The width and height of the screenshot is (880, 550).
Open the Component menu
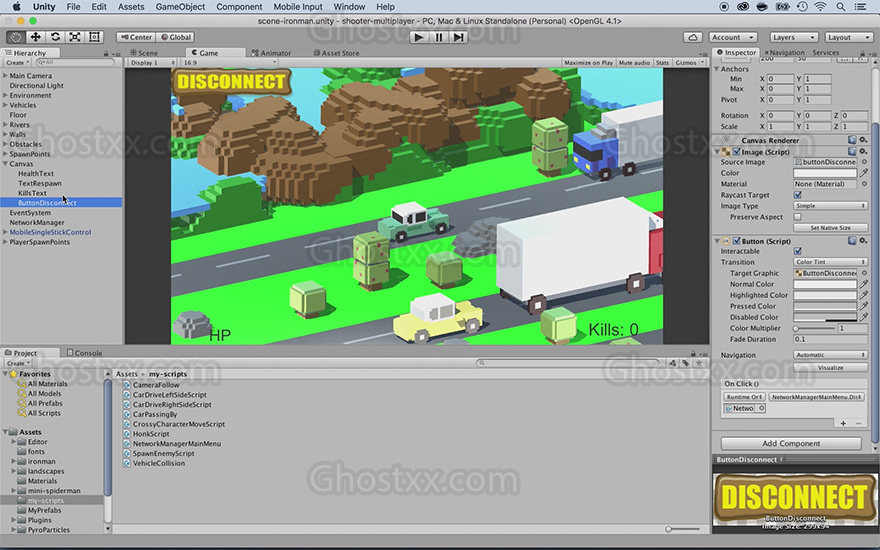pos(239,7)
